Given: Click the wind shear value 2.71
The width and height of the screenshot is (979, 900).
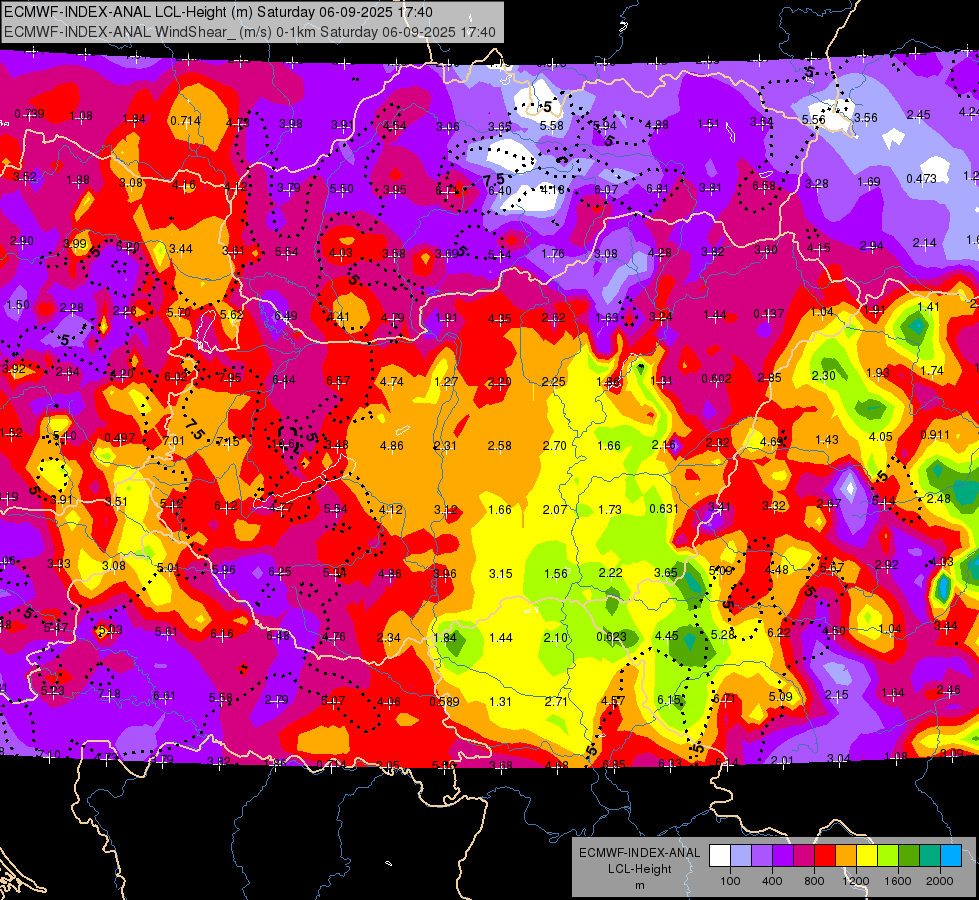Looking at the screenshot, I should tap(556, 701).
